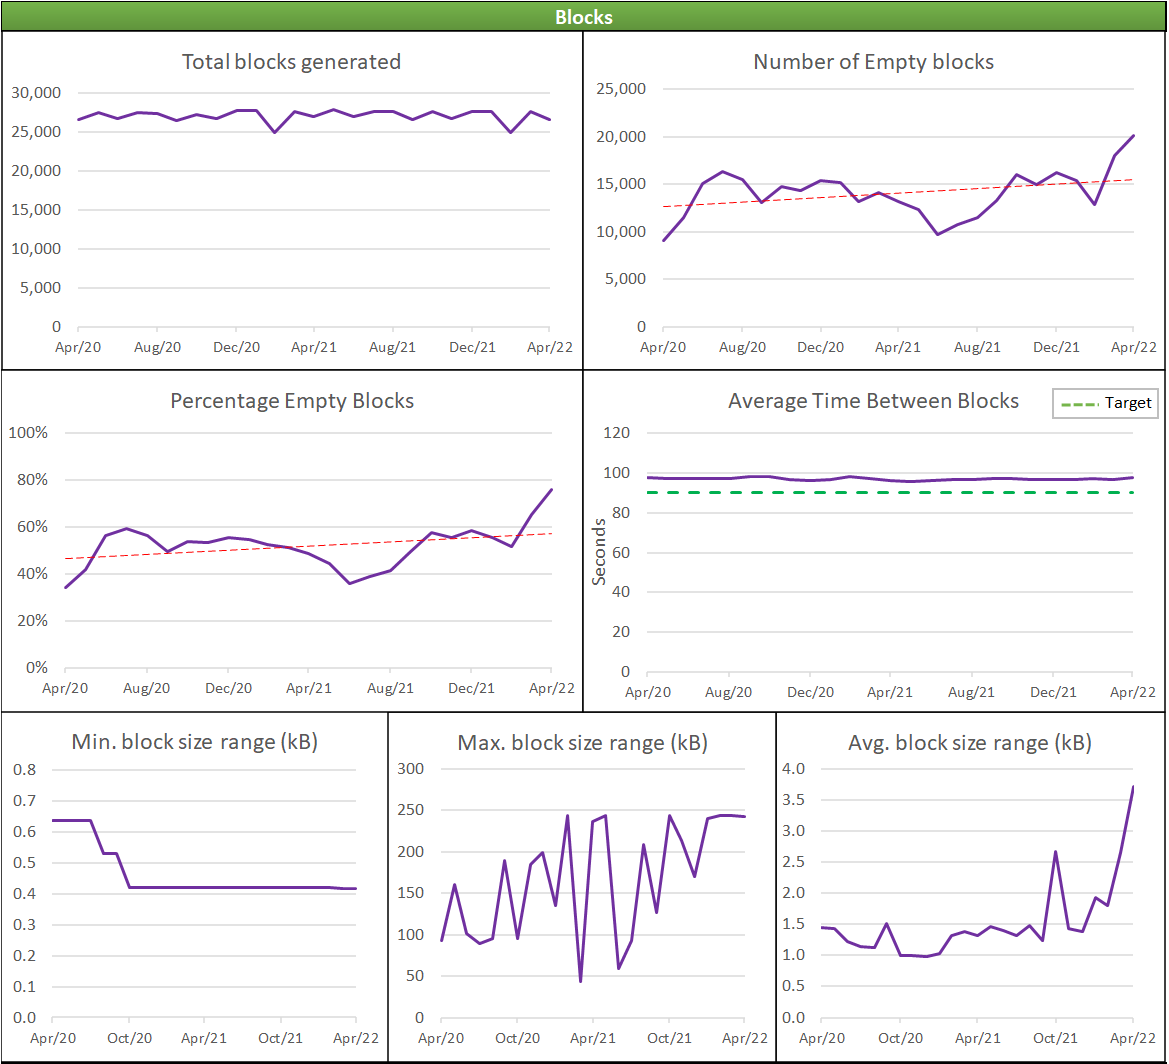The width and height of the screenshot is (1169, 1064).
Task: Click Oct/21 on the Max. block size axis
Action: [669, 1038]
